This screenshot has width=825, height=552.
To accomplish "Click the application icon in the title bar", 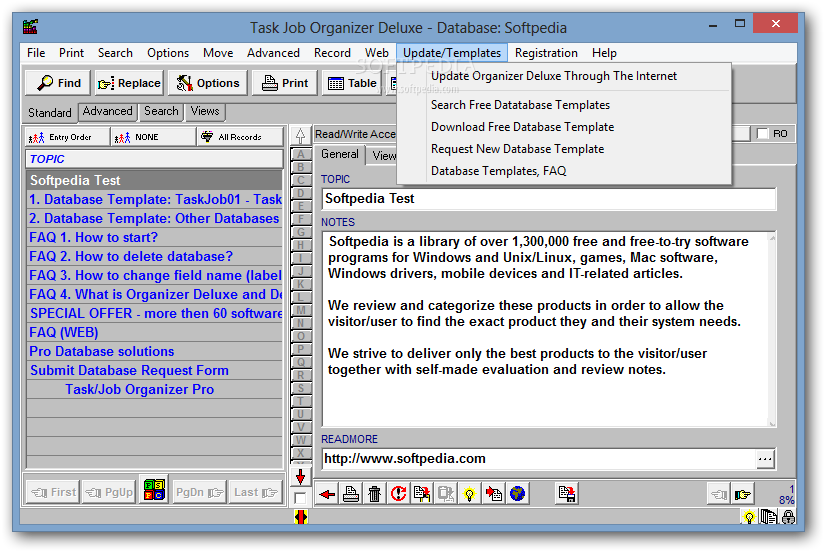I will (x=31, y=26).
